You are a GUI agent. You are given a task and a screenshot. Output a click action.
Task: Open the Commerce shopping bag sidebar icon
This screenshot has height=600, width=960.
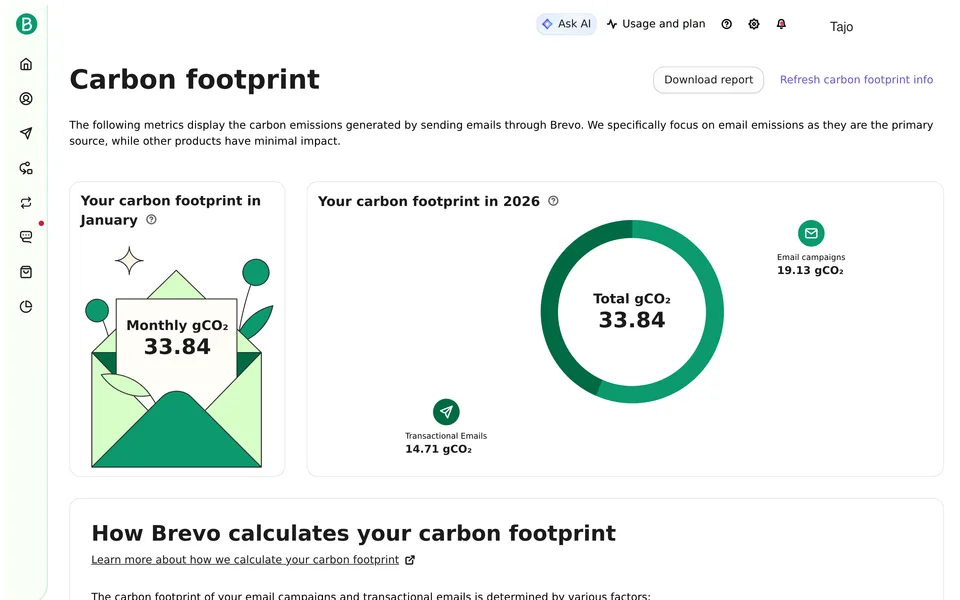point(26,272)
